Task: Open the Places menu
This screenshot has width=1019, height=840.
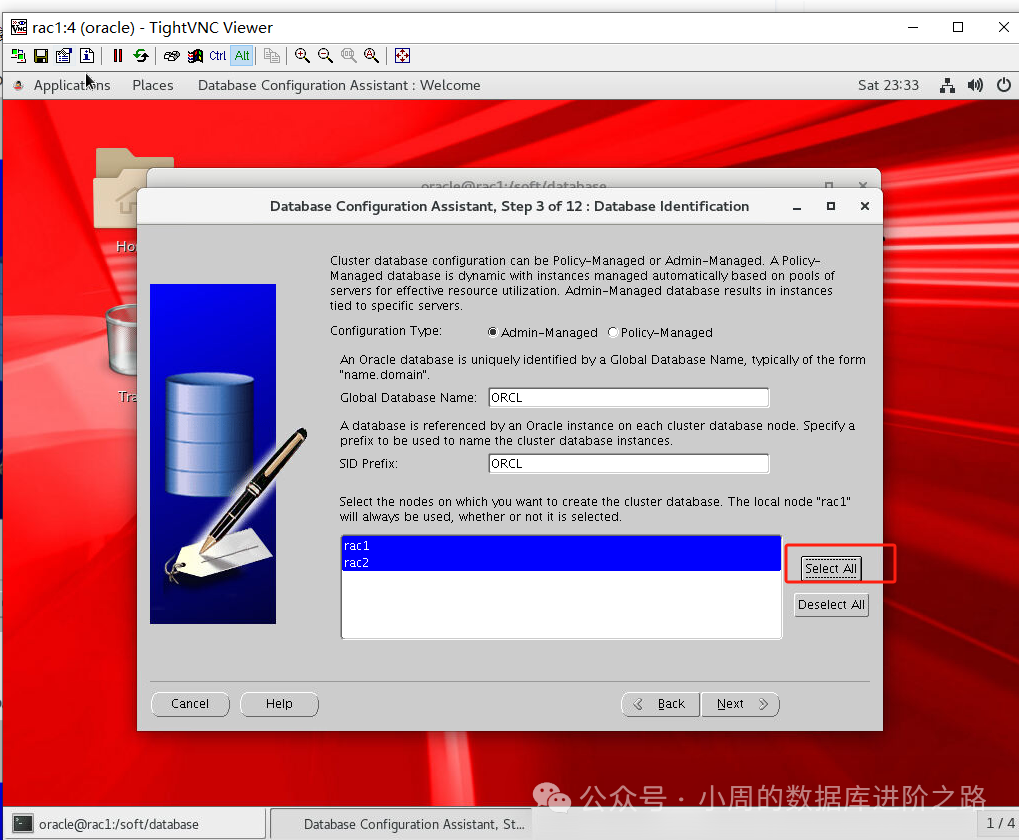Action: point(153,85)
